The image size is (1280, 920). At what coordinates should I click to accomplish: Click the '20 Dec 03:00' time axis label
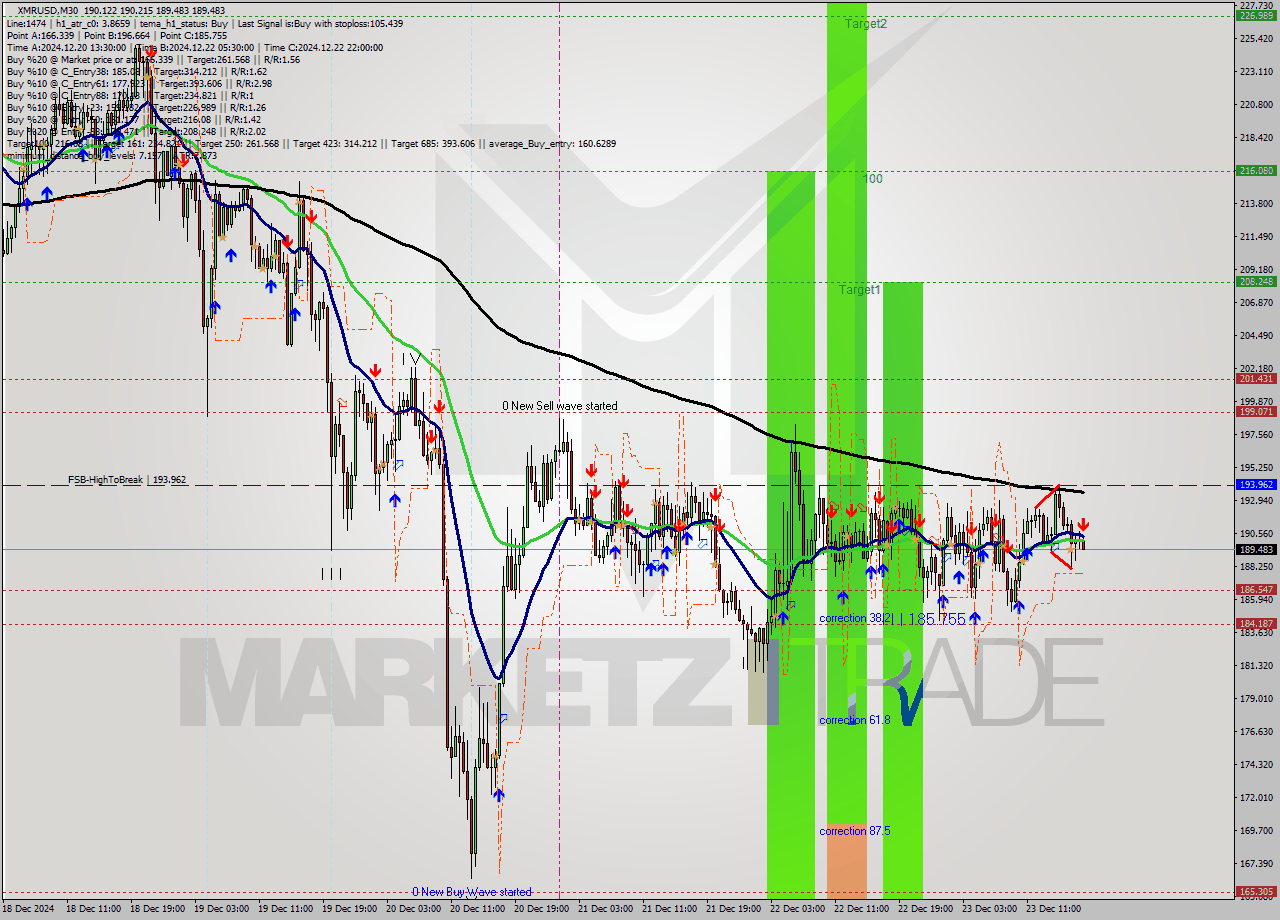point(414,909)
